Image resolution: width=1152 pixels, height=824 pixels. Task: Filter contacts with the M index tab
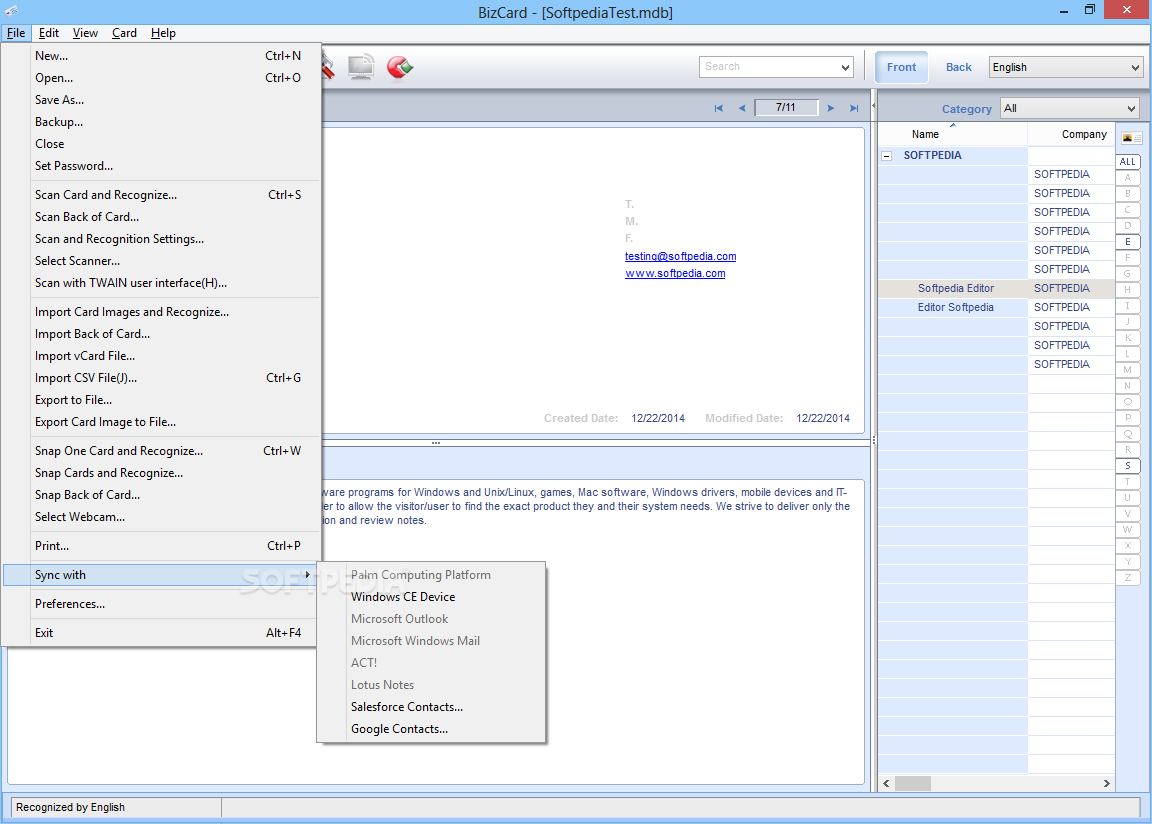click(1128, 369)
